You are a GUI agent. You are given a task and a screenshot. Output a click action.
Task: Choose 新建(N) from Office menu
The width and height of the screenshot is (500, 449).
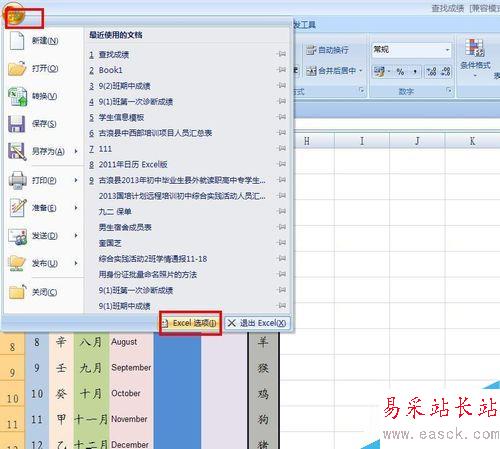(45, 41)
